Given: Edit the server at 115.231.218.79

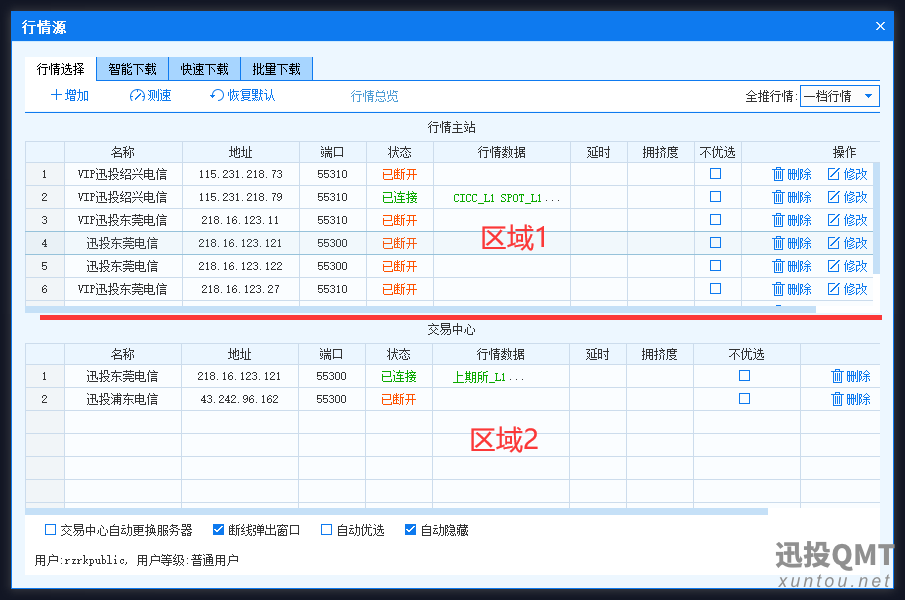Looking at the screenshot, I should tap(847, 197).
